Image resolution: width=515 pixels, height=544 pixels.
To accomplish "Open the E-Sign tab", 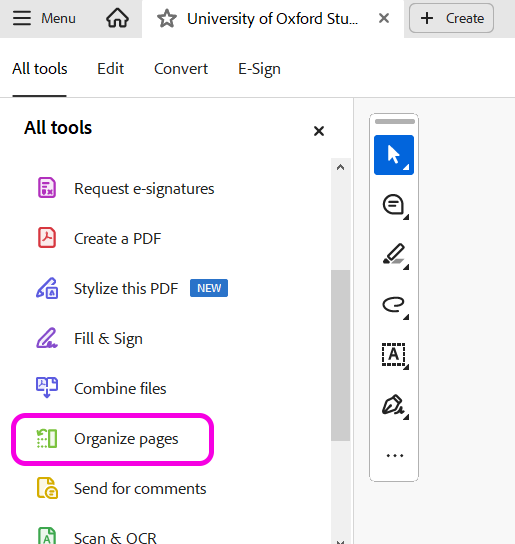I will 259,69.
